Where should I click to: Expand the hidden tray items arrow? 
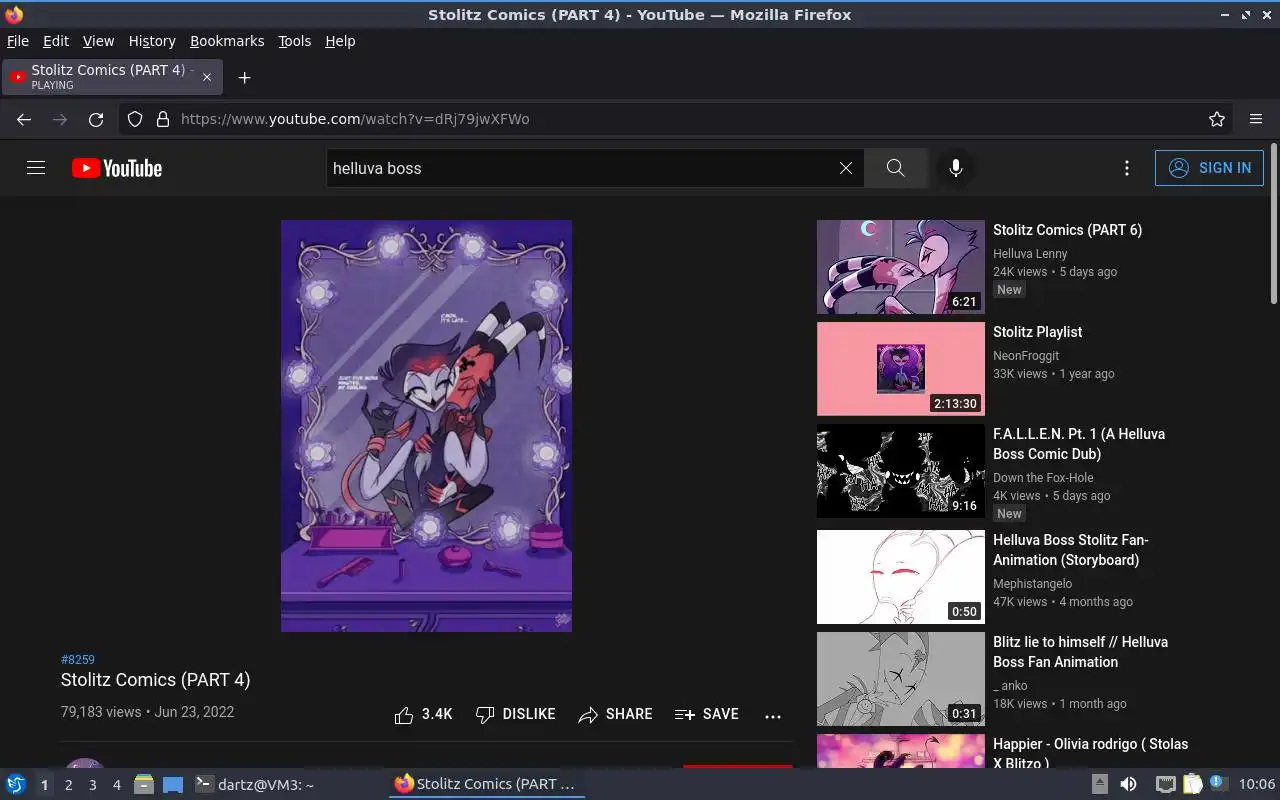click(1099, 784)
